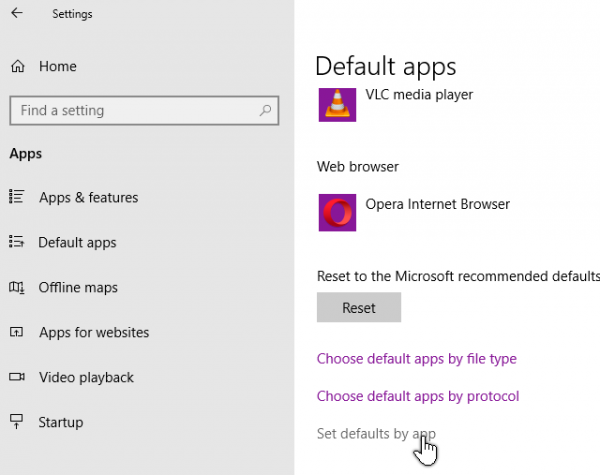Open the Apps & features page
Viewport: 600px width, 475px height.
pos(88,198)
